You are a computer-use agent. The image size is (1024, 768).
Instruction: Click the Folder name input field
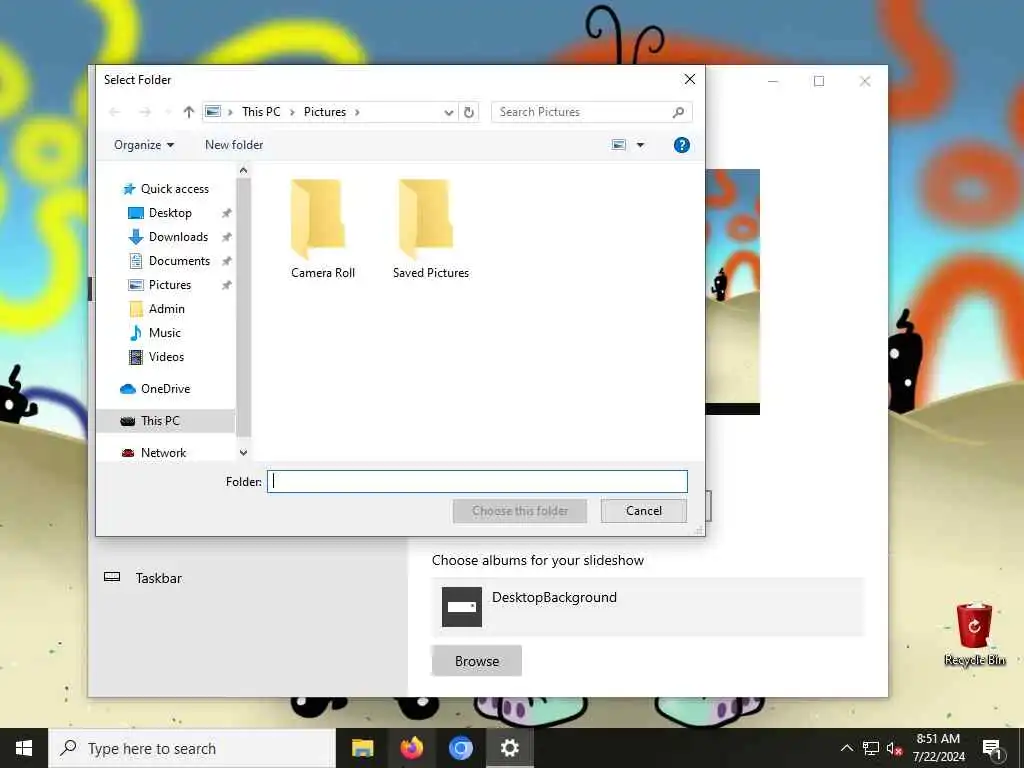point(477,482)
